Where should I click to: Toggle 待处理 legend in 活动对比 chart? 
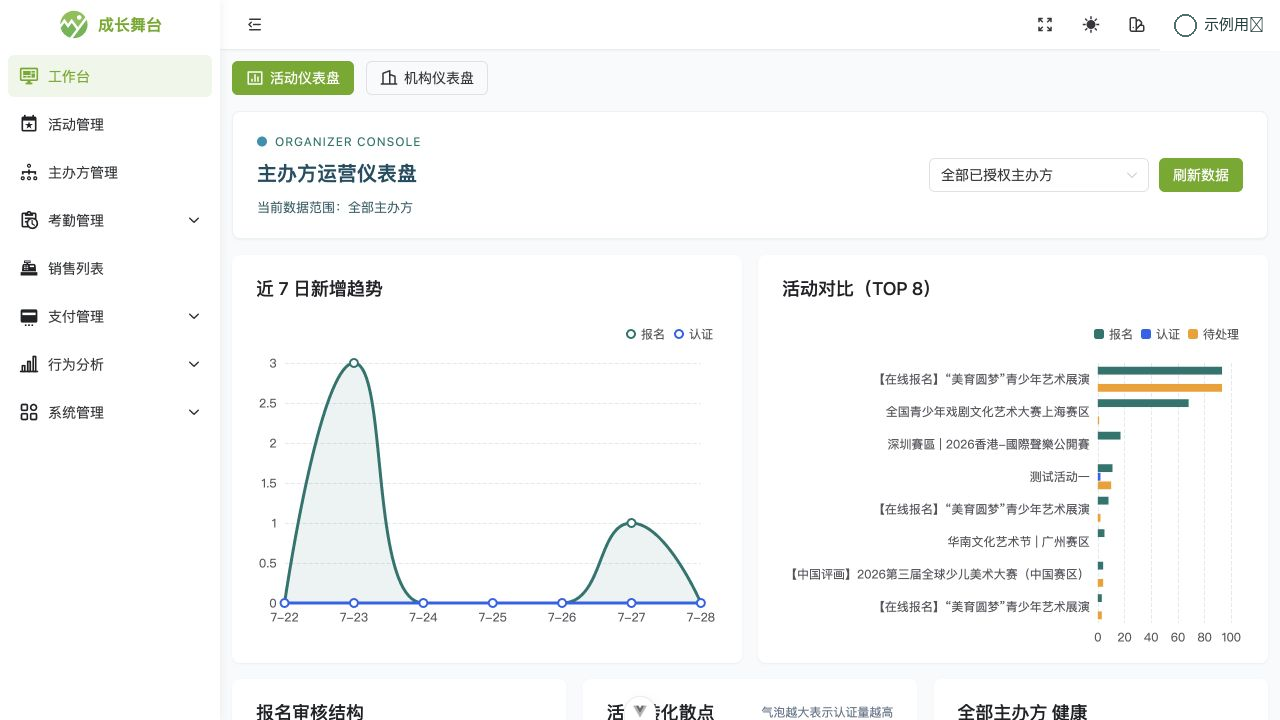coord(1213,334)
